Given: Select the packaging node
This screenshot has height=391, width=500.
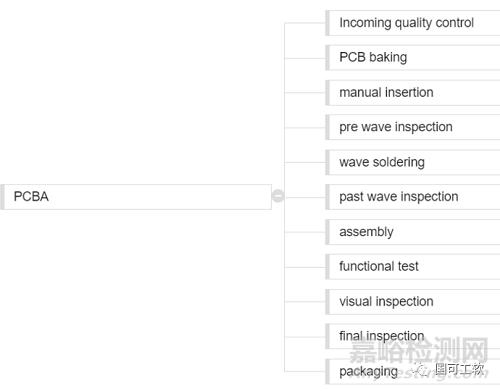Looking at the screenshot, I should click(413, 371).
